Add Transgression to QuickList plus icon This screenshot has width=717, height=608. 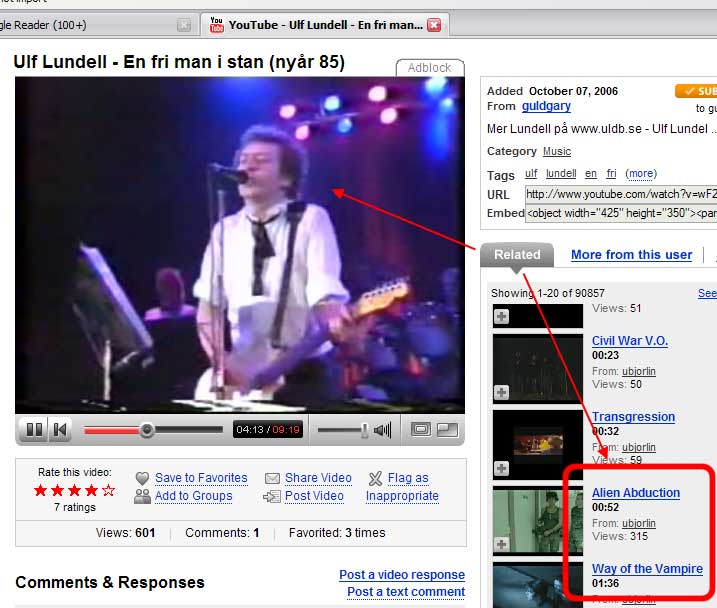coord(502,468)
